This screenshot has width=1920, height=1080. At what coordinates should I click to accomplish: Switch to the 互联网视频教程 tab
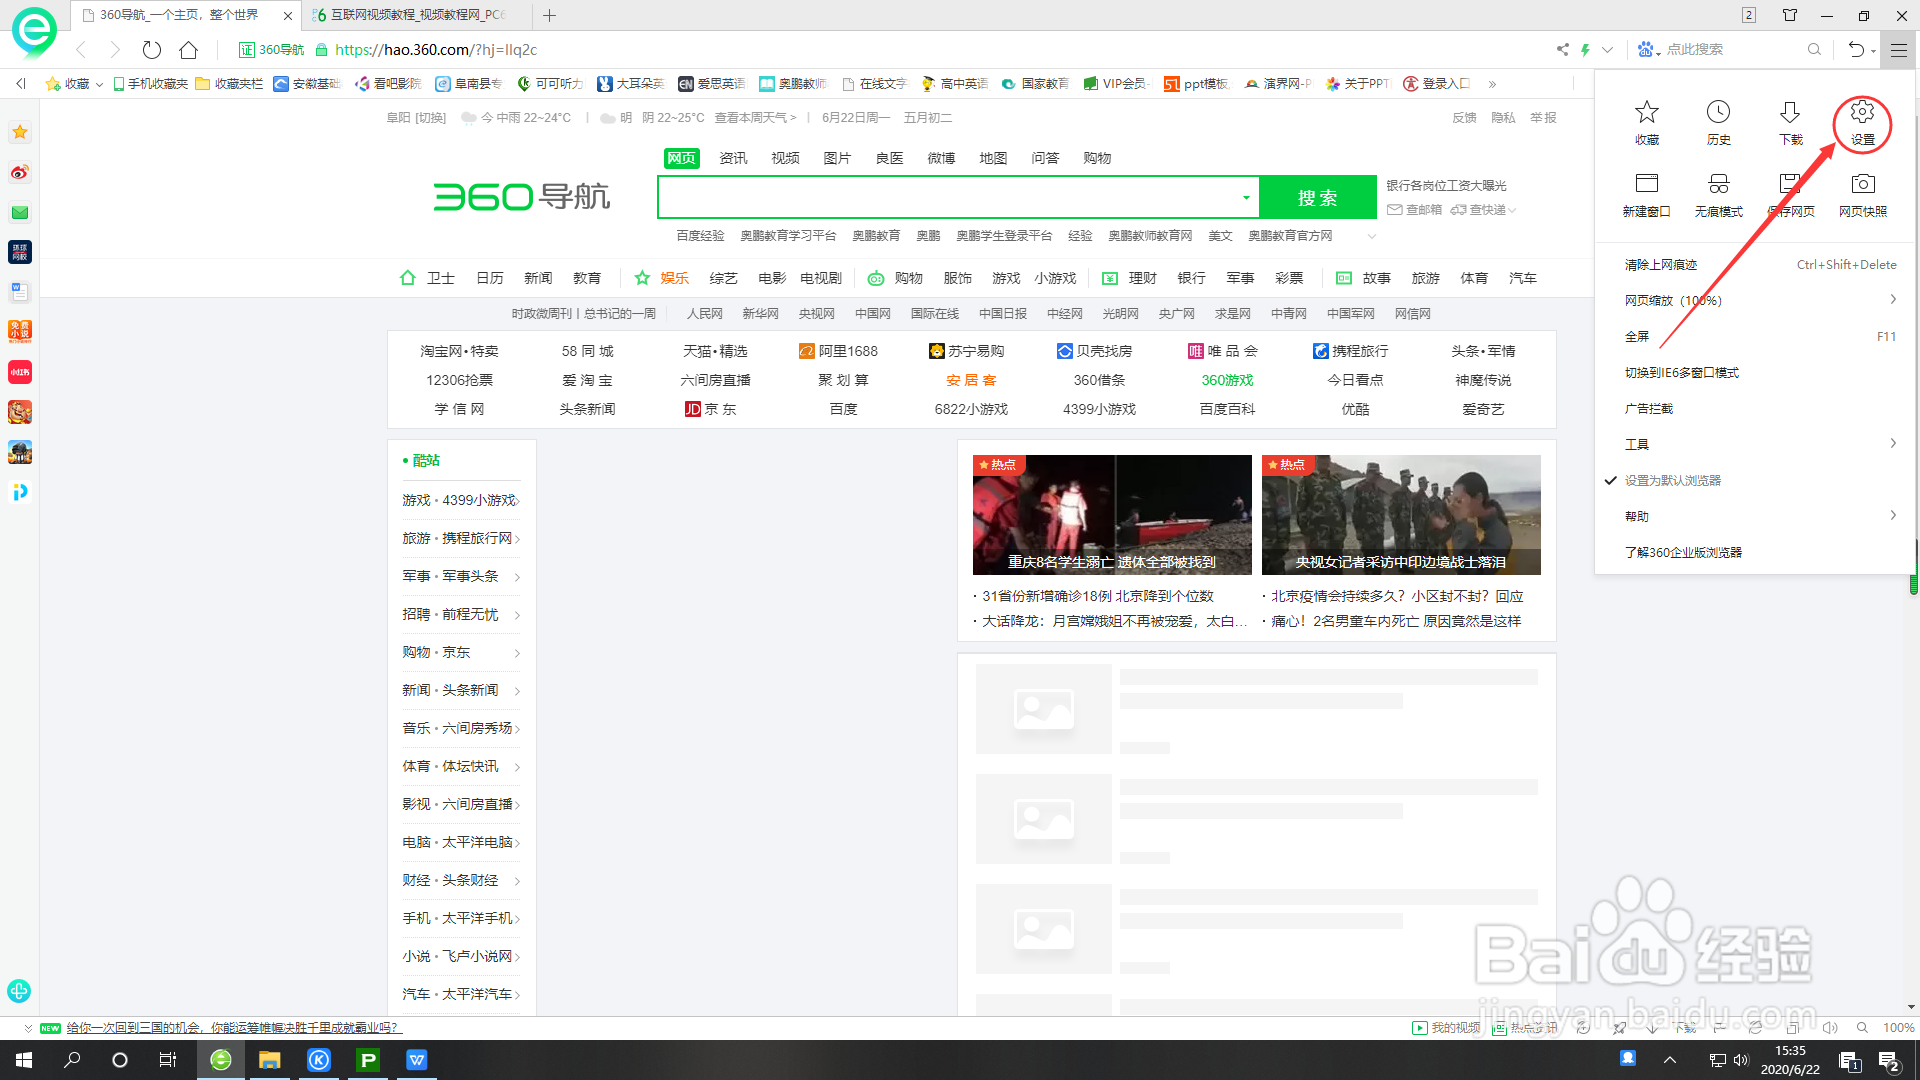[410, 15]
